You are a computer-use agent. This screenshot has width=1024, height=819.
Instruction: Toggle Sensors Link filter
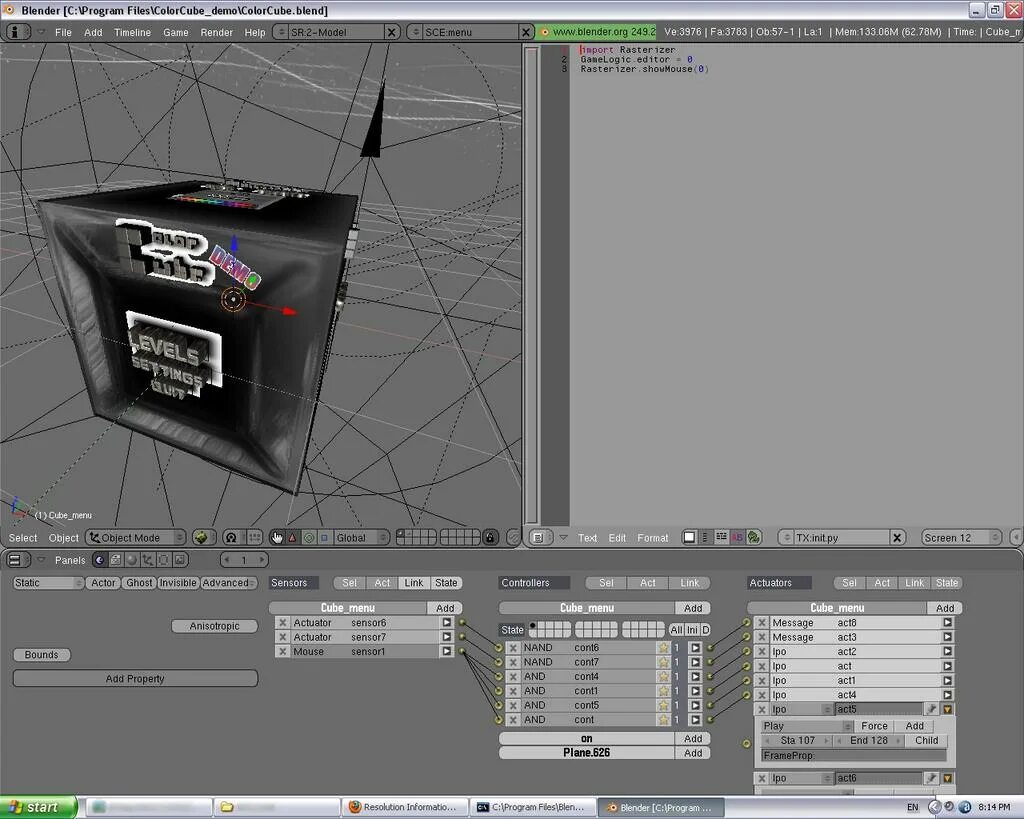pos(413,583)
